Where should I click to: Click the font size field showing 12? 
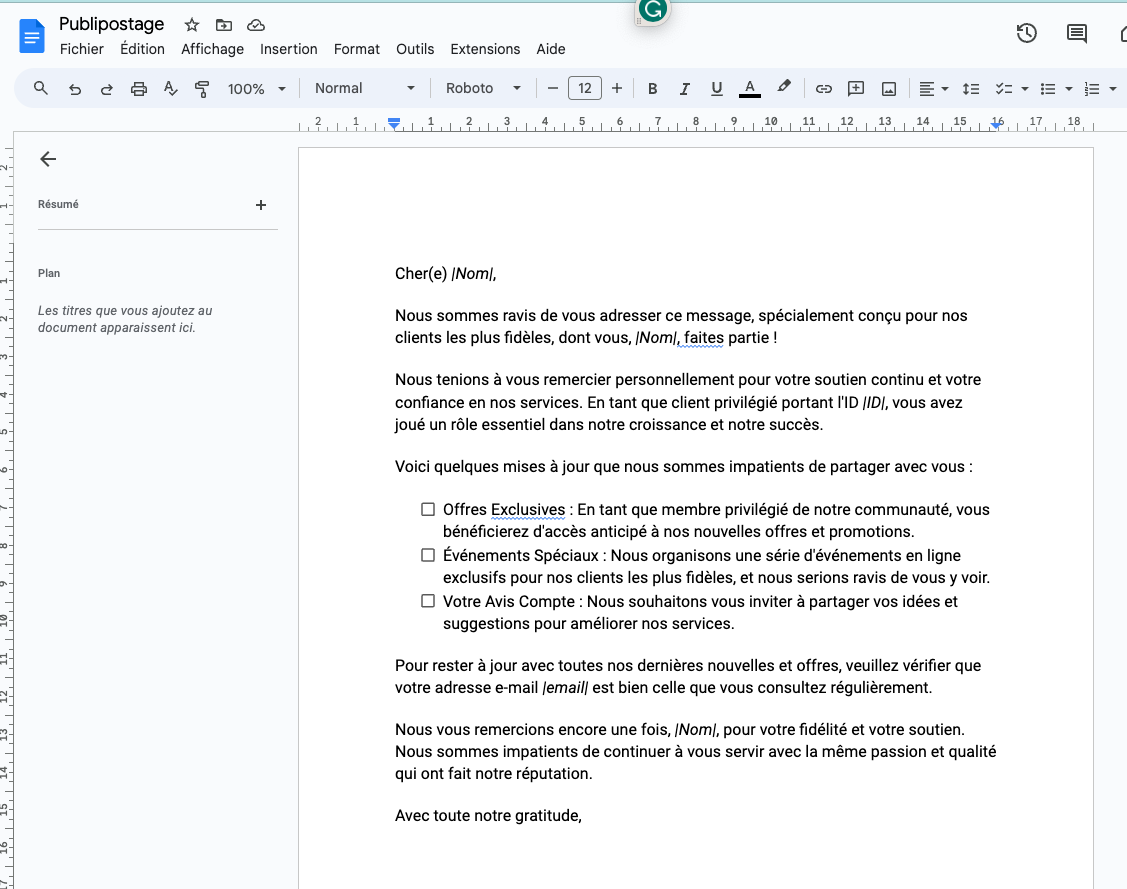(584, 88)
